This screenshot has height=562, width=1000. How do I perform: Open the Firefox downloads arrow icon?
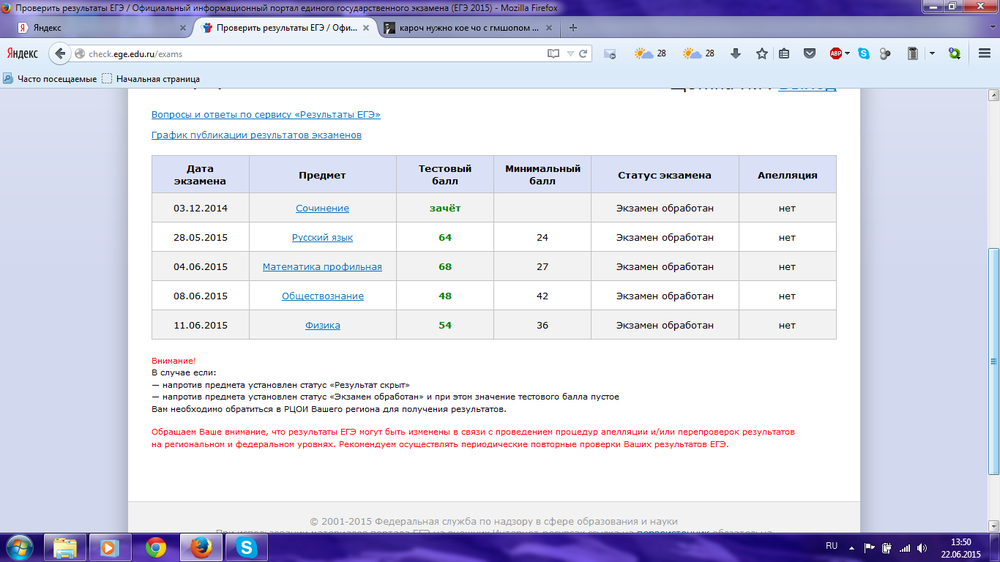pyautogui.click(x=736, y=53)
